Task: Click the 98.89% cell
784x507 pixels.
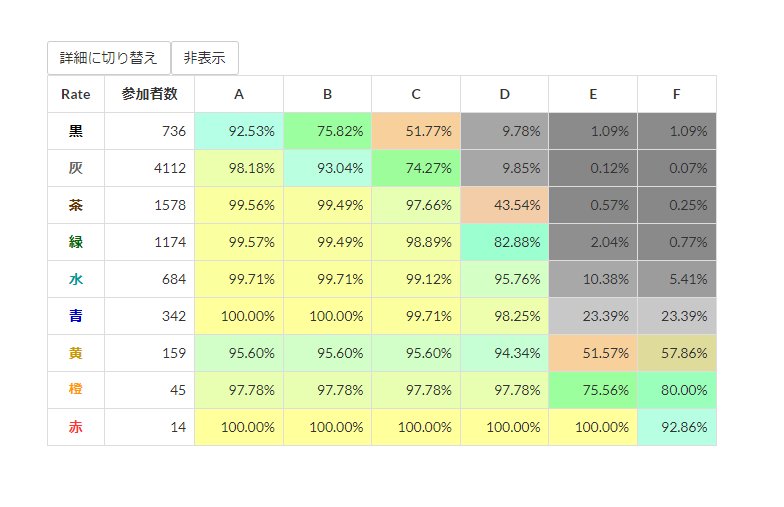Action: click(416, 242)
